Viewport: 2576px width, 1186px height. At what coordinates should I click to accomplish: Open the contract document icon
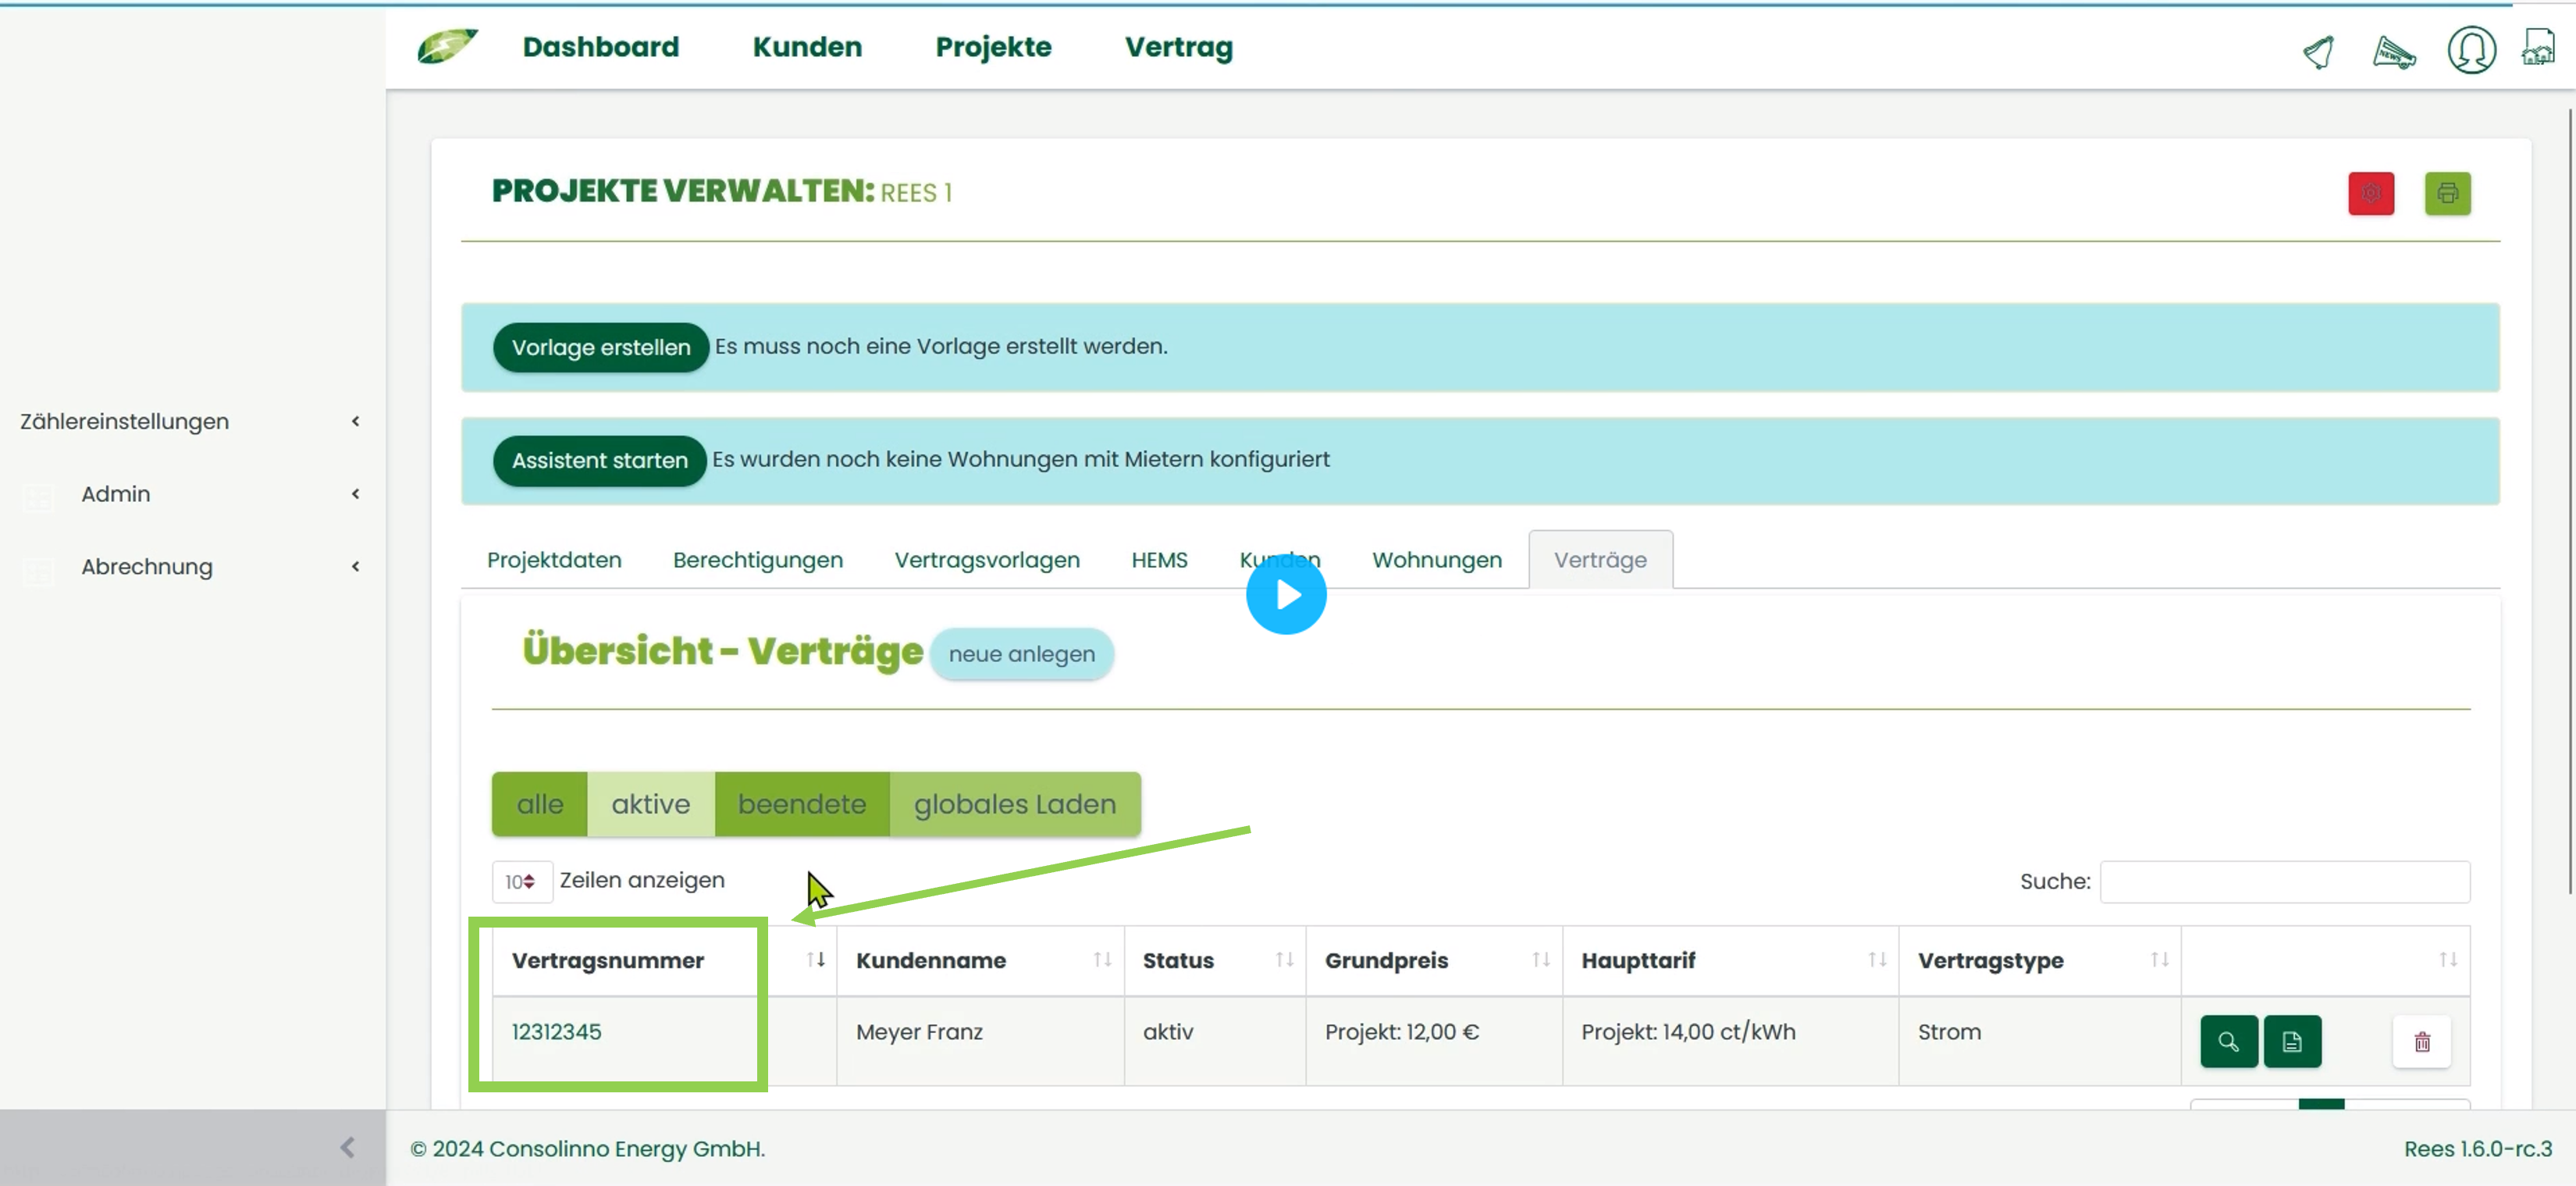(x=2293, y=1041)
